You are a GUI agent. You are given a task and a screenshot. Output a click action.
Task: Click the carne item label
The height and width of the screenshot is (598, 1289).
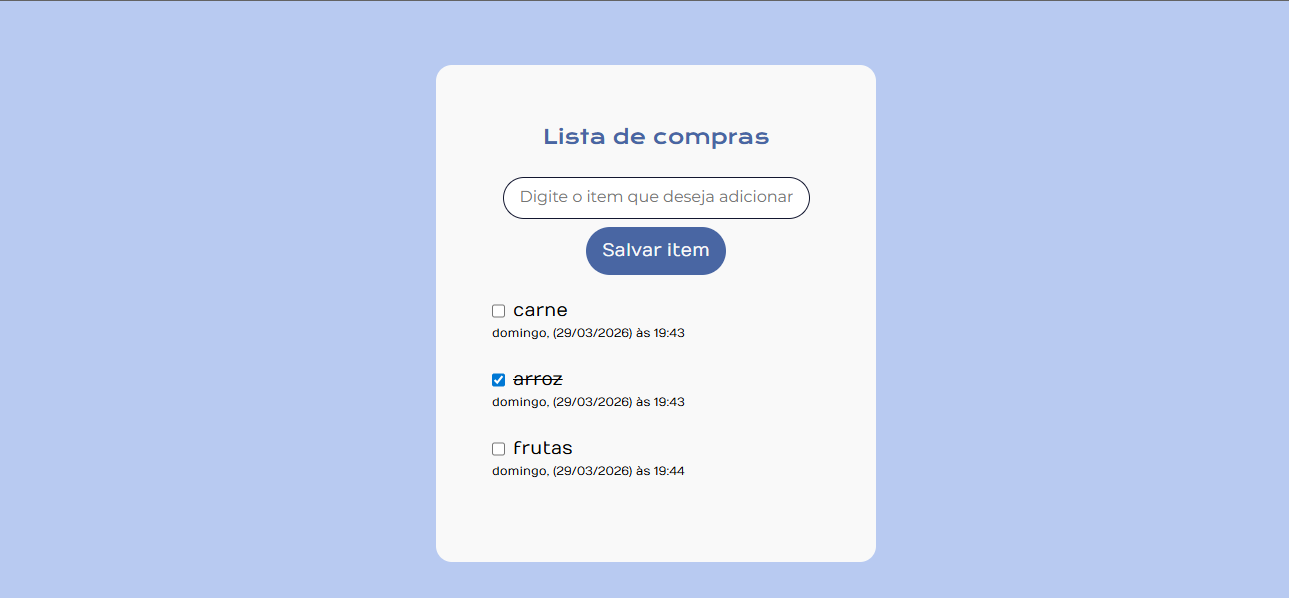click(x=540, y=310)
